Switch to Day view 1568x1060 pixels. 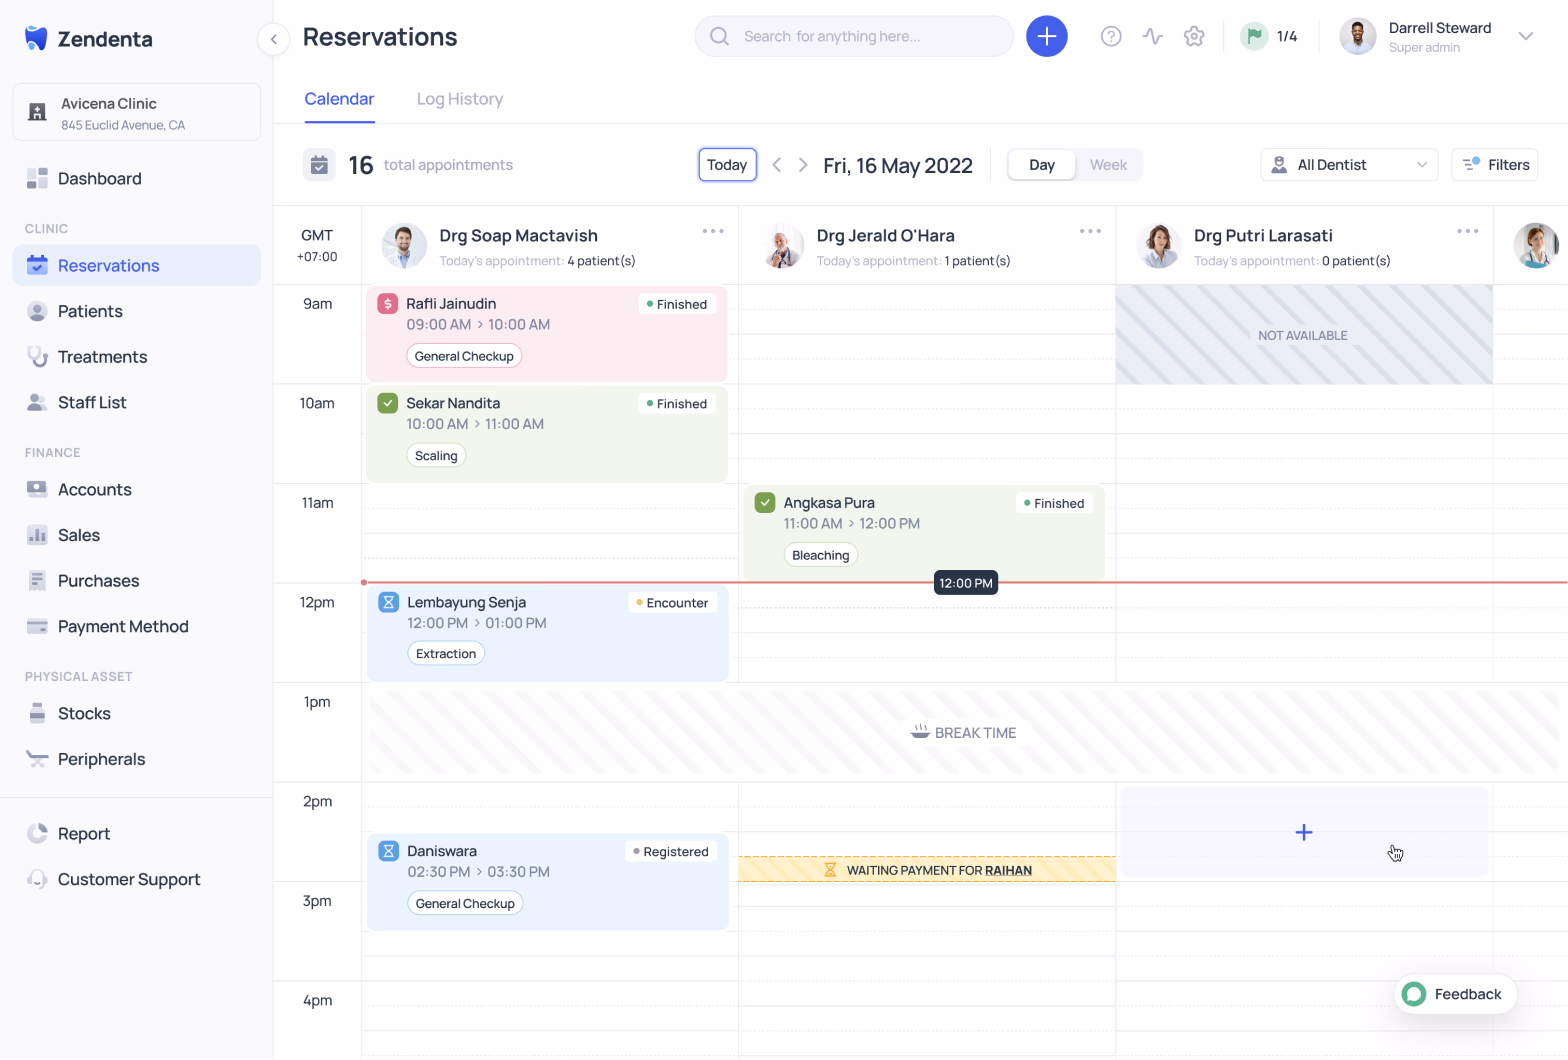pos(1041,165)
